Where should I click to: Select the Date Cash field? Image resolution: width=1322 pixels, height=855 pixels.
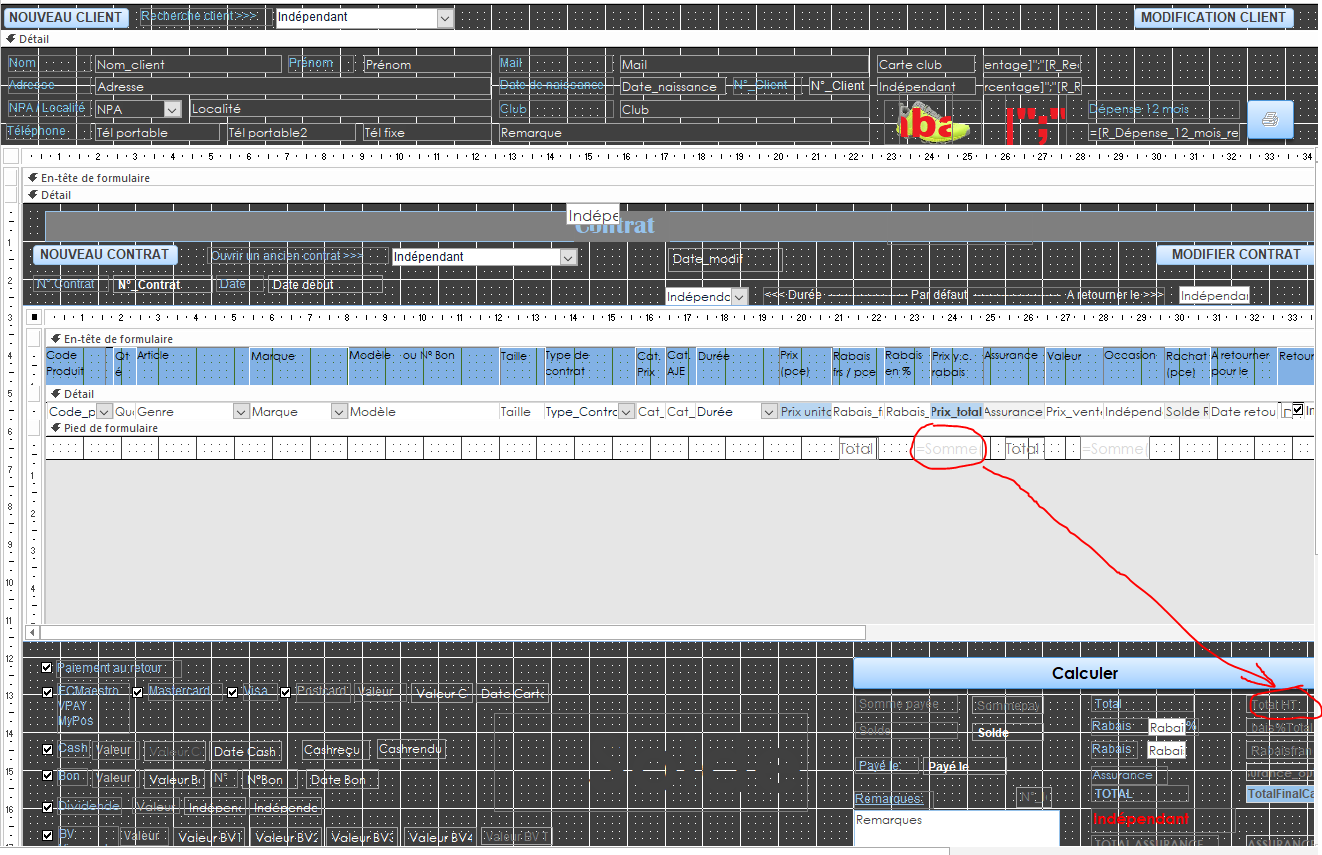coord(246,752)
